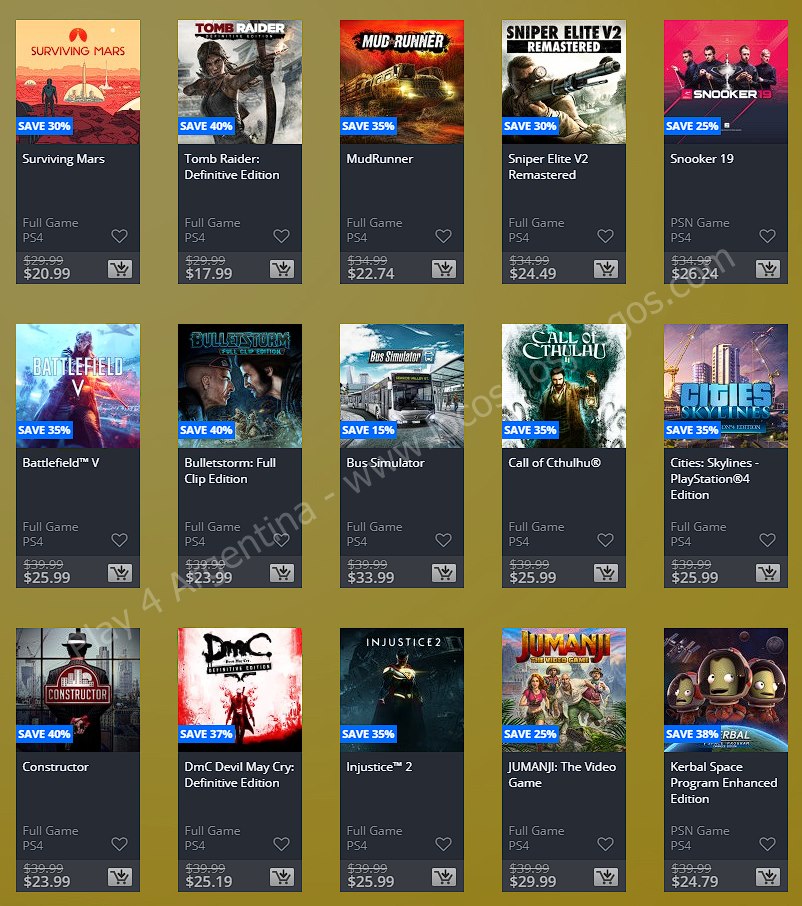Toggle wishlist heart for Bus Simulator

[443, 540]
